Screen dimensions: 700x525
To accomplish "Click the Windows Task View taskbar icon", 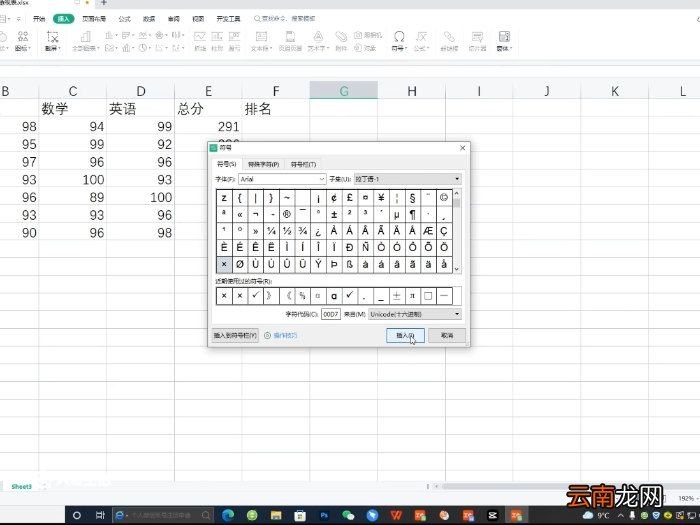I will [x=100, y=515].
